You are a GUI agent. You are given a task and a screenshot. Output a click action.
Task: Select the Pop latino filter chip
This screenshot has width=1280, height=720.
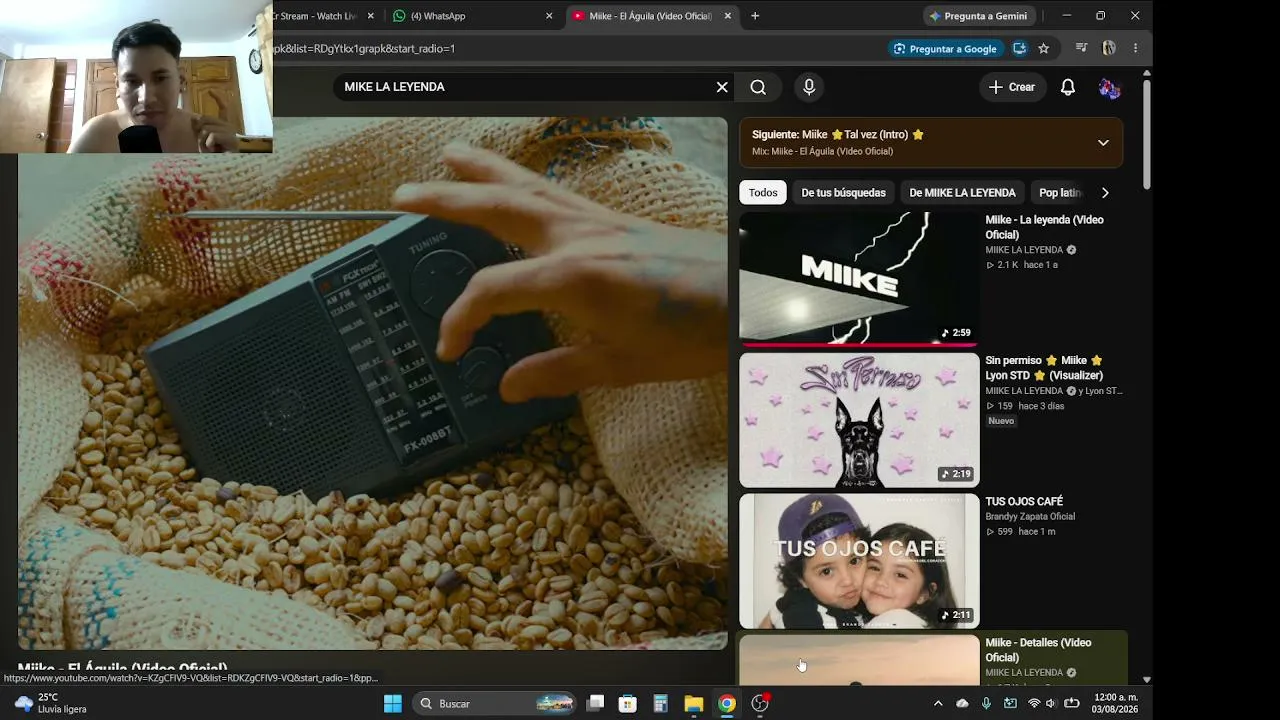[1060, 193]
